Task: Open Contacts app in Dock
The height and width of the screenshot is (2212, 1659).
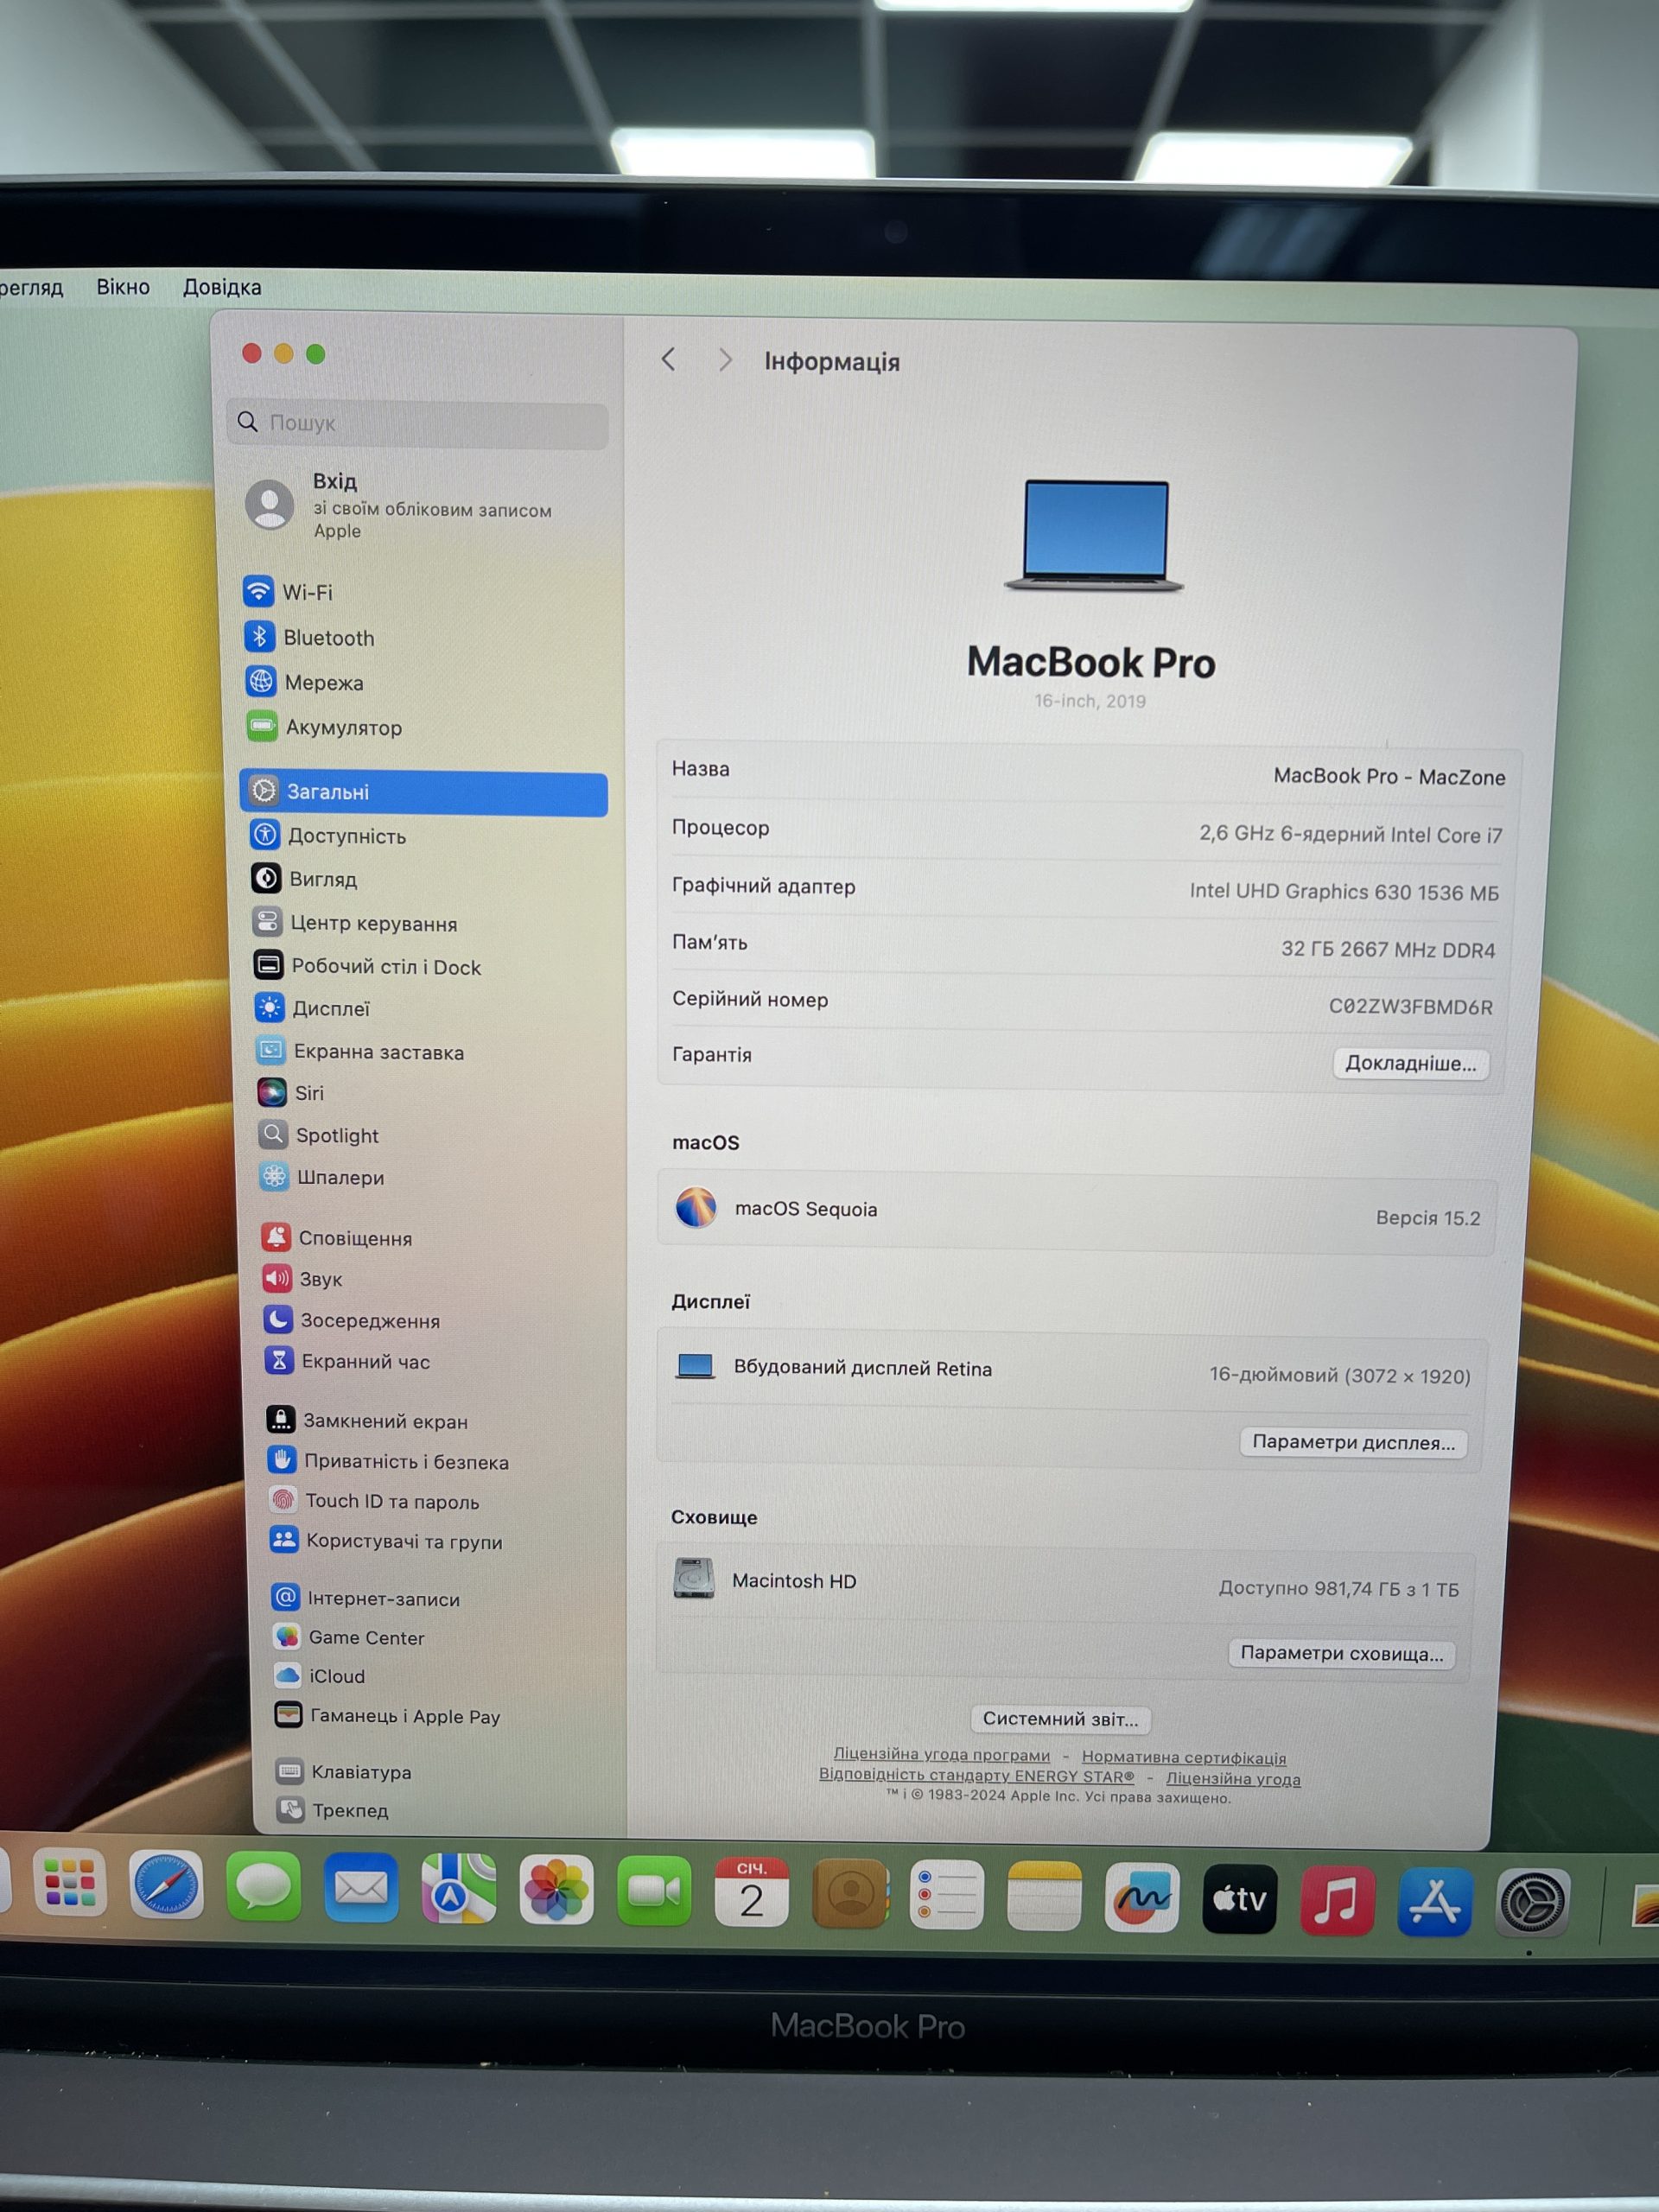Action: (850, 1893)
